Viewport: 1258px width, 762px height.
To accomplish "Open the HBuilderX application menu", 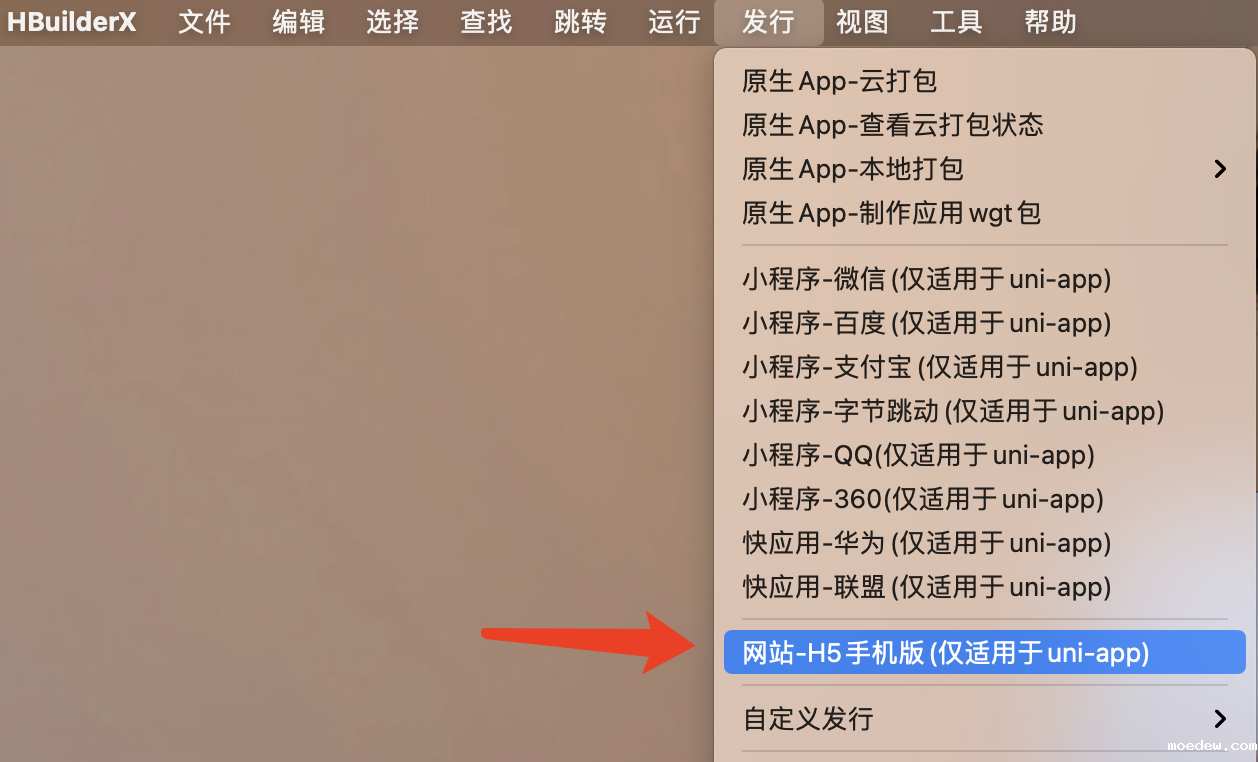I will 72,21.
